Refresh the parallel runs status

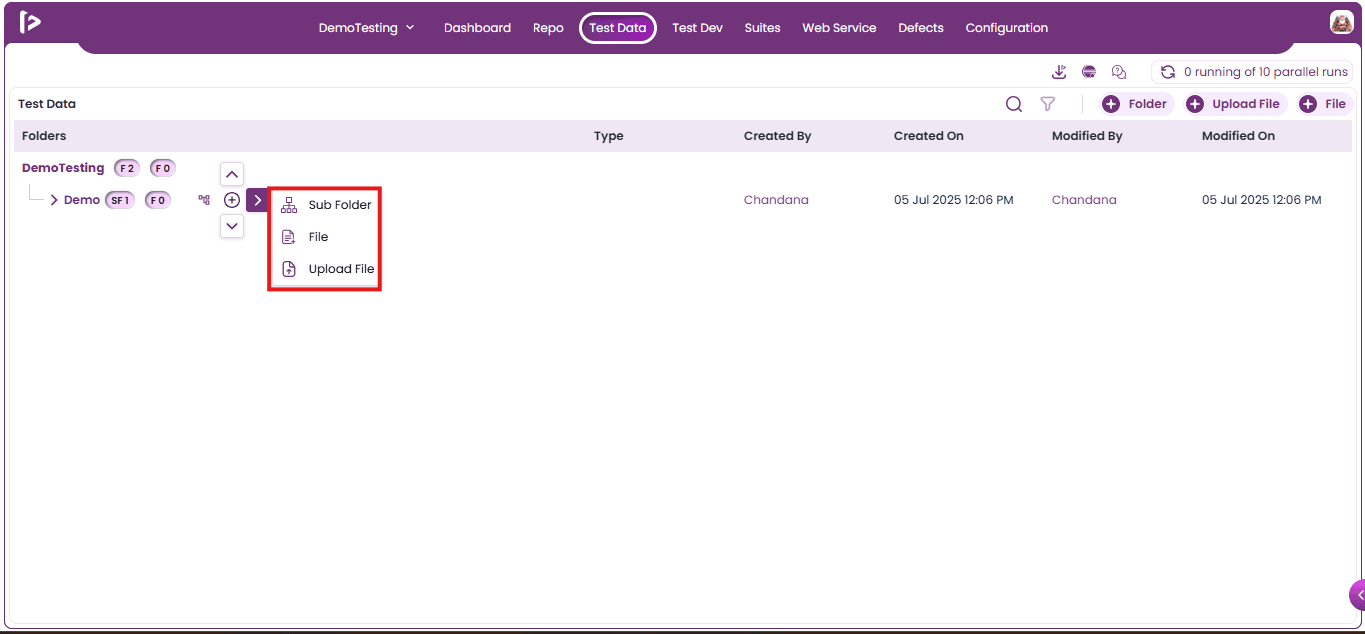[x=1167, y=72]
